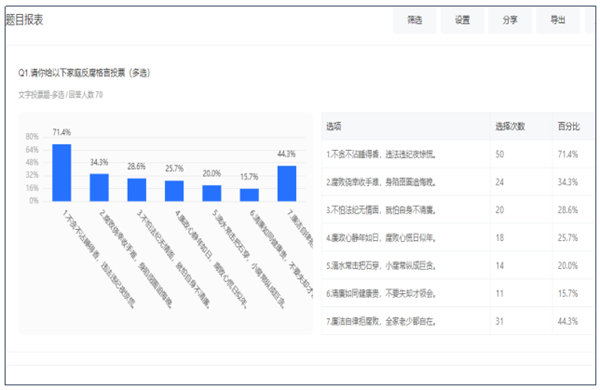This screenshot has width=600, height=390.
Task: Select the 20.0% bar in chart
Action: [x=212, y=193]
